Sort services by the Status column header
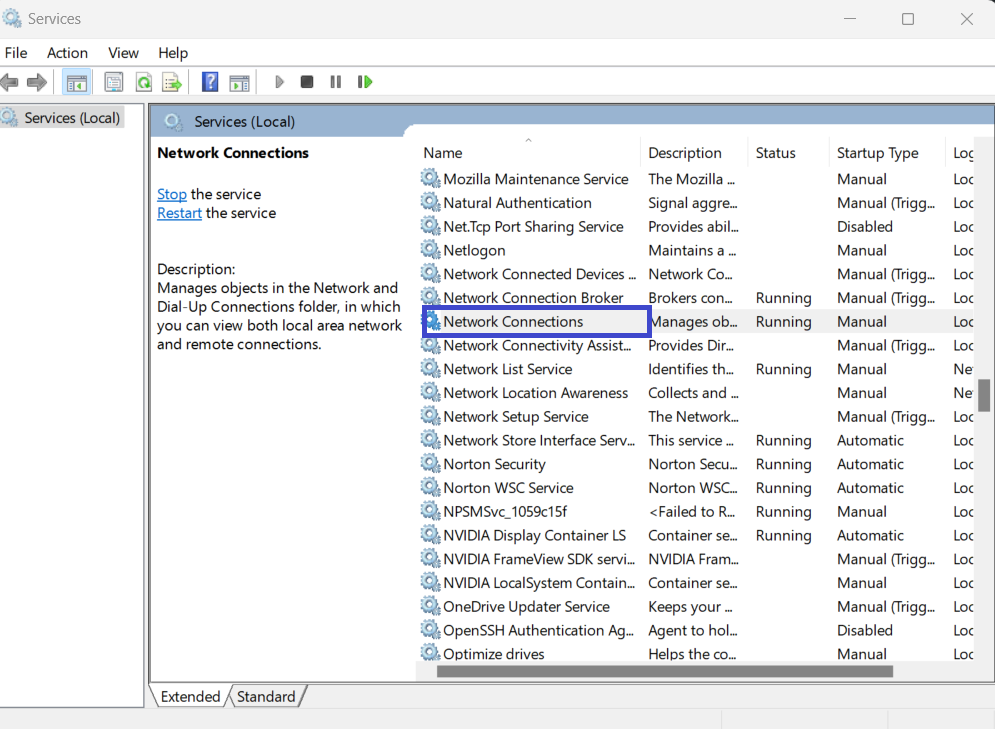Viewport: 995px width, 729px height. pos(775,153)
